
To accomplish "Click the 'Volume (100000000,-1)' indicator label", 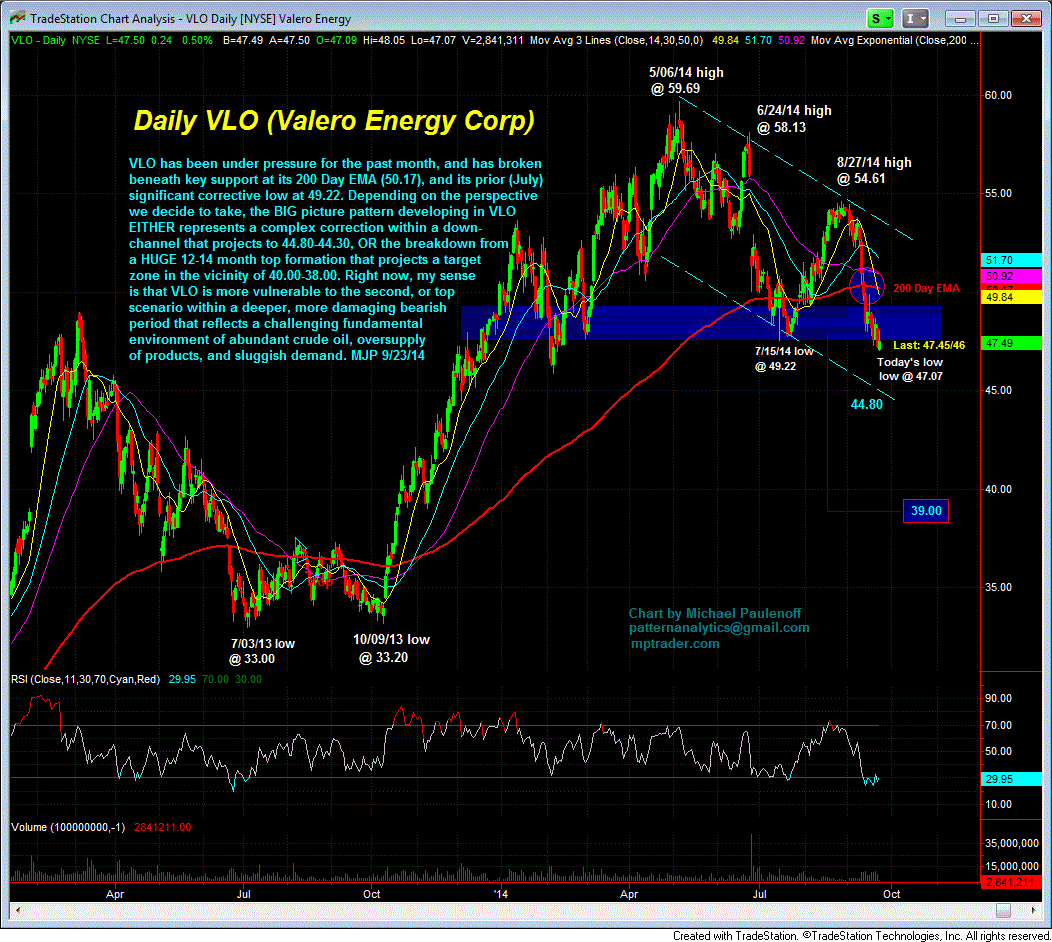I will coord(68,828).
